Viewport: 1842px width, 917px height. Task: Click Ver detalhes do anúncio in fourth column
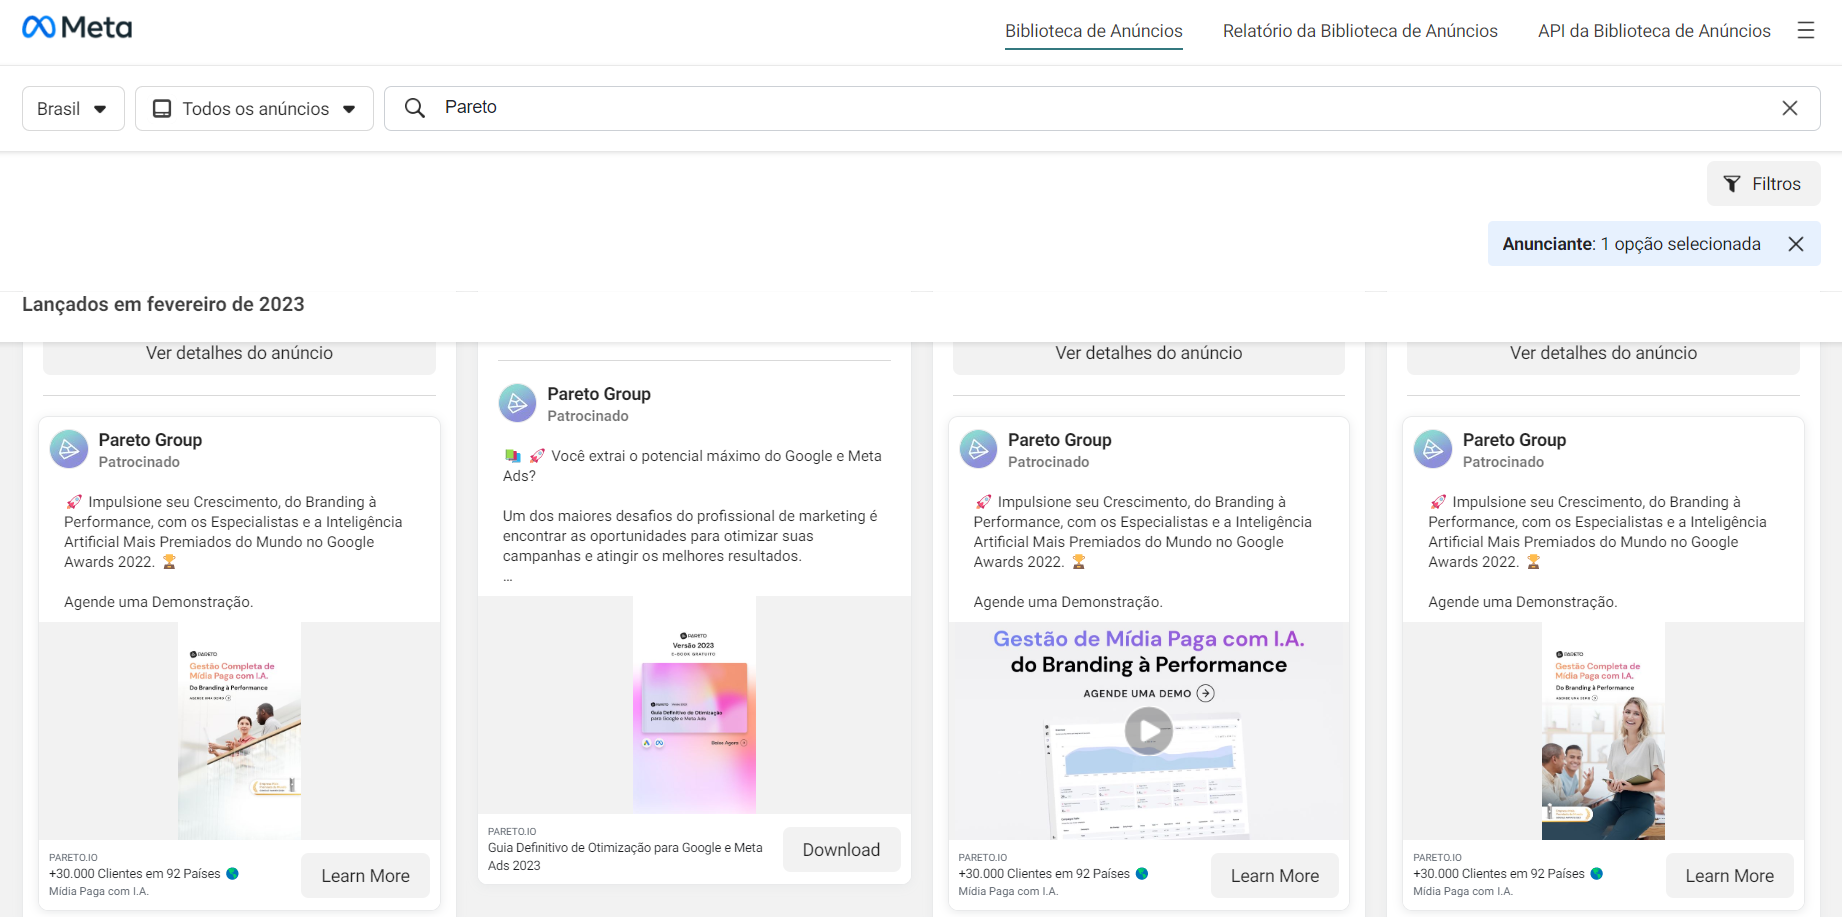pos(1603,354)
